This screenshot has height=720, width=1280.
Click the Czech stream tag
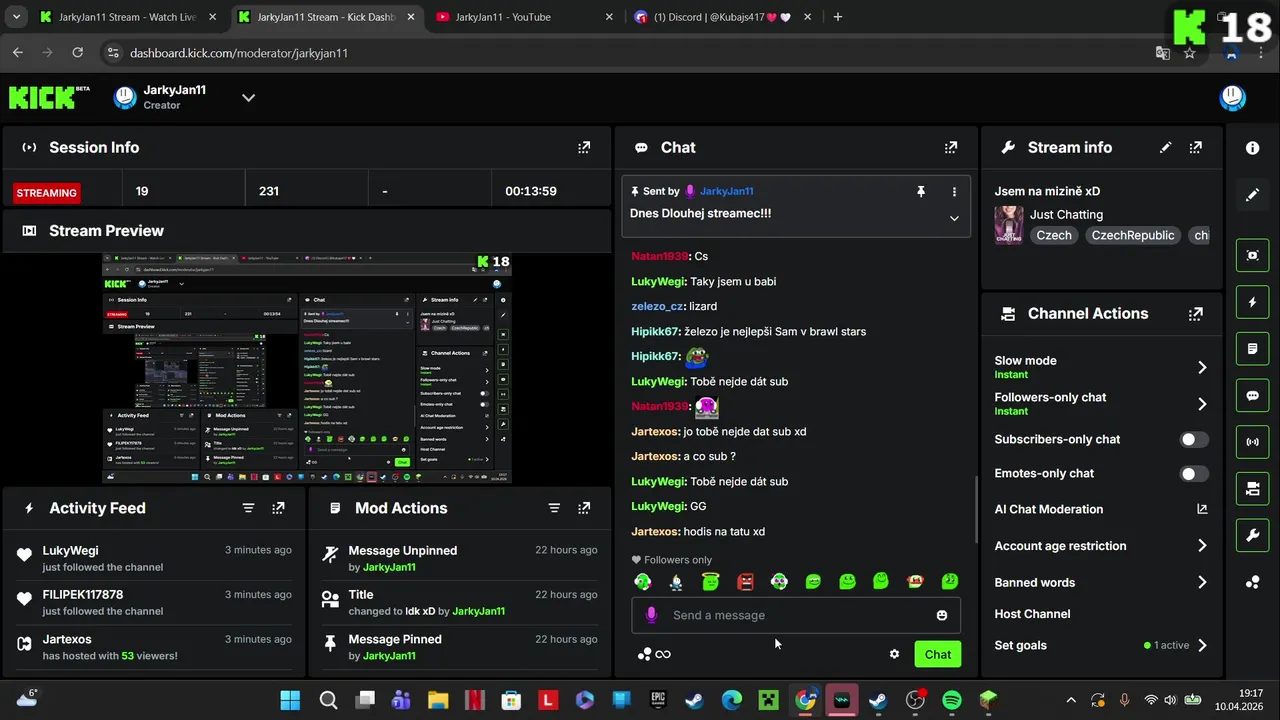coord(1054,235)
